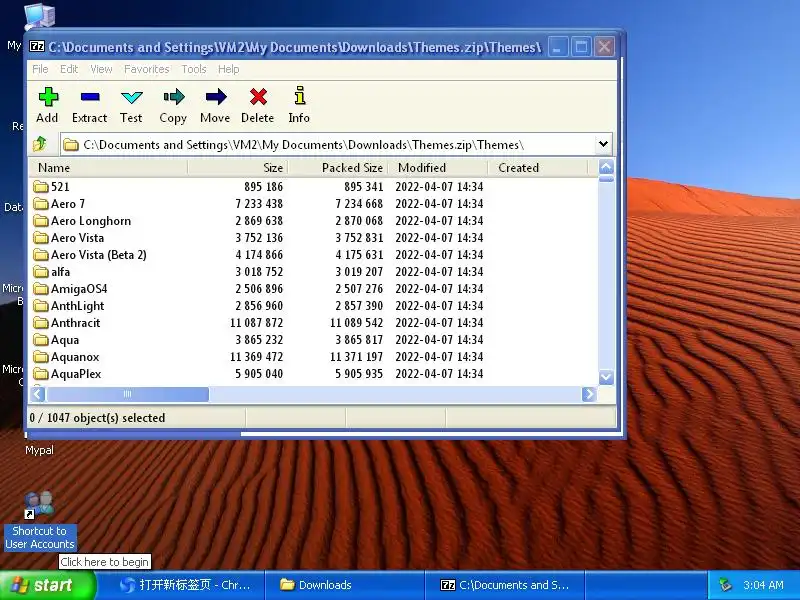Click the horizontal scrollbar right arrow

pyautogui.click(x=589, y=394)
